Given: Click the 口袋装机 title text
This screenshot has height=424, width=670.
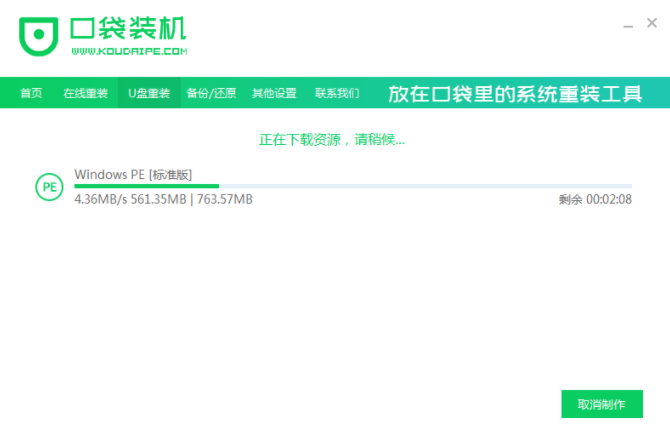Looking at the screenshot, I should tap(128, 28).
